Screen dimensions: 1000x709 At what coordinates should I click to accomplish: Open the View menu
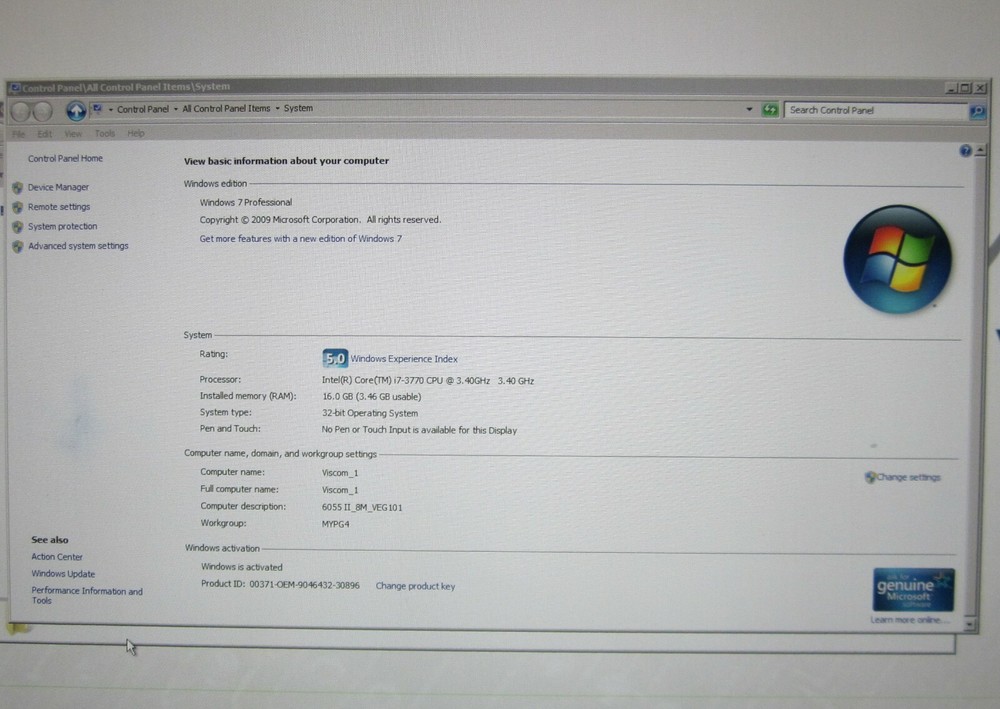73,132
